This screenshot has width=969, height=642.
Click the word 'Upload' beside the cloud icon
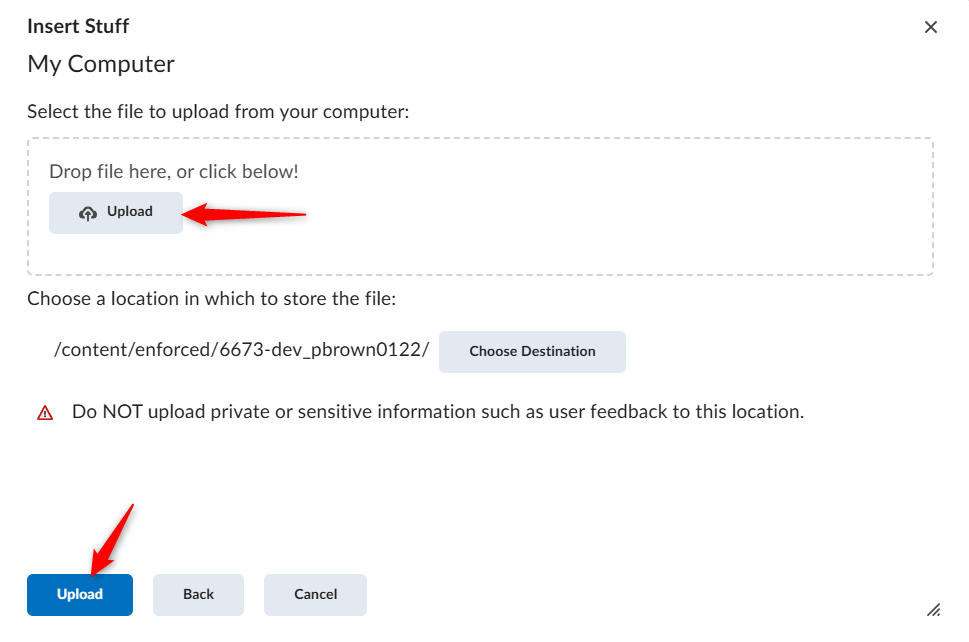click(x=130, y=211)
